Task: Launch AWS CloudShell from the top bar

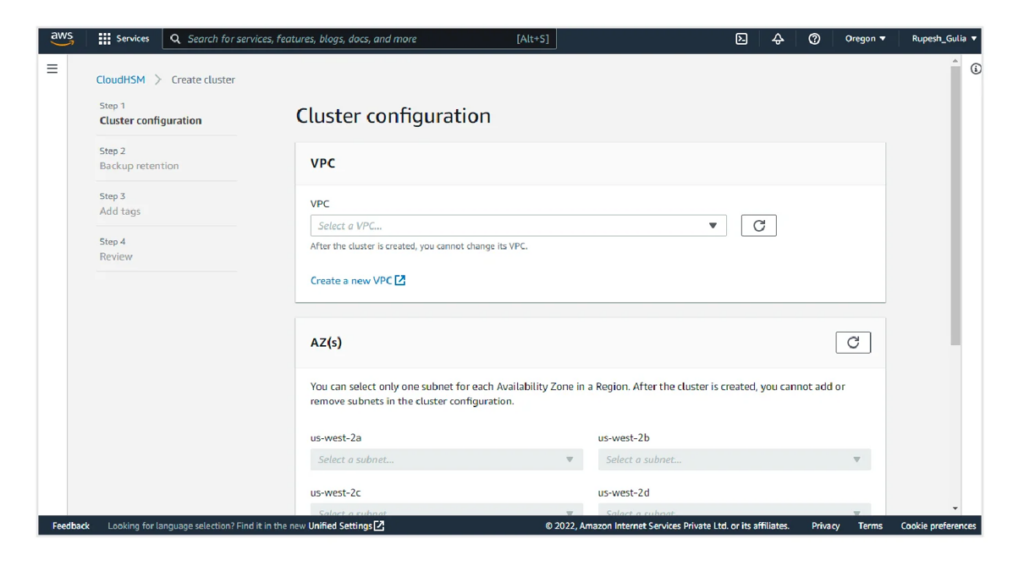Action: pyautogui.click(x=741, y=38)
